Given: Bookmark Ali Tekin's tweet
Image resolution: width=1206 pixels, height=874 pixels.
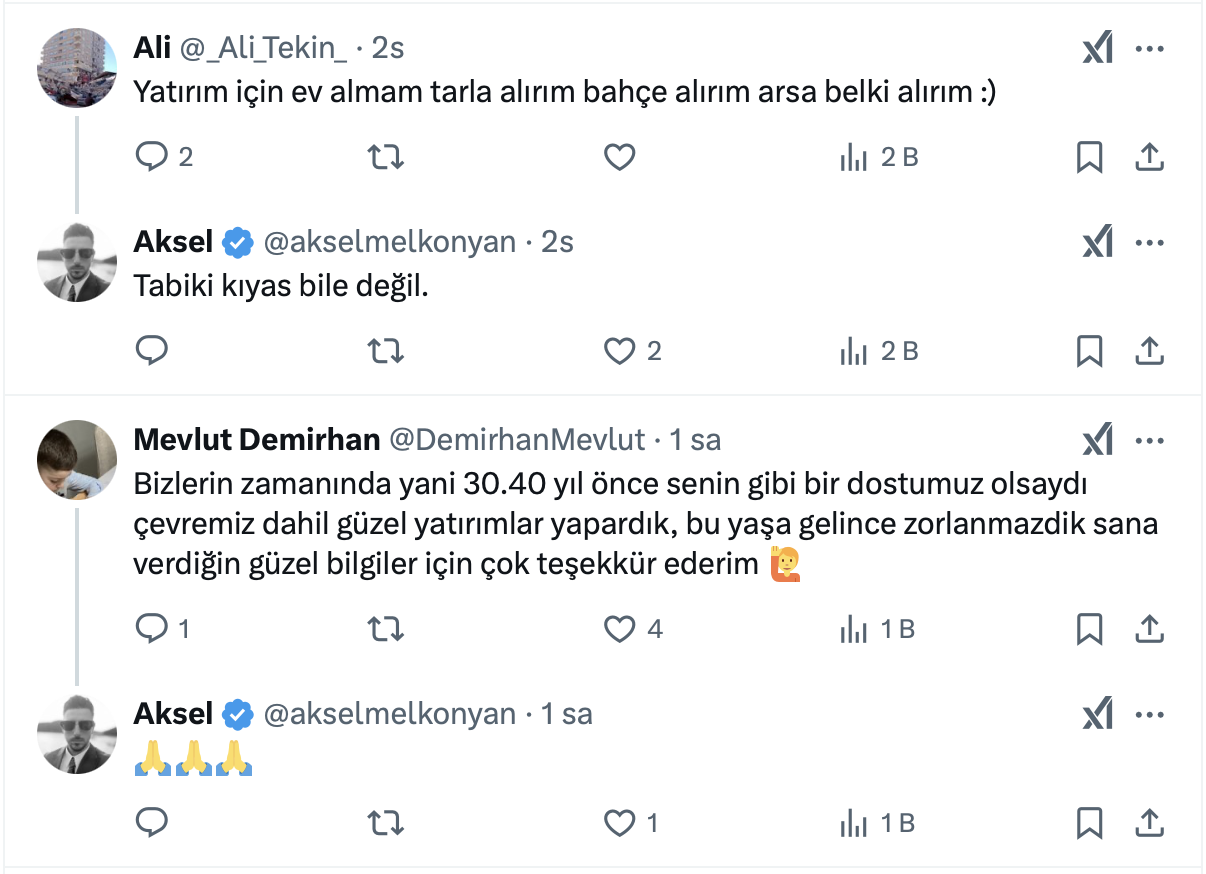Looking at the screenshot, I should click(1089, 157).
